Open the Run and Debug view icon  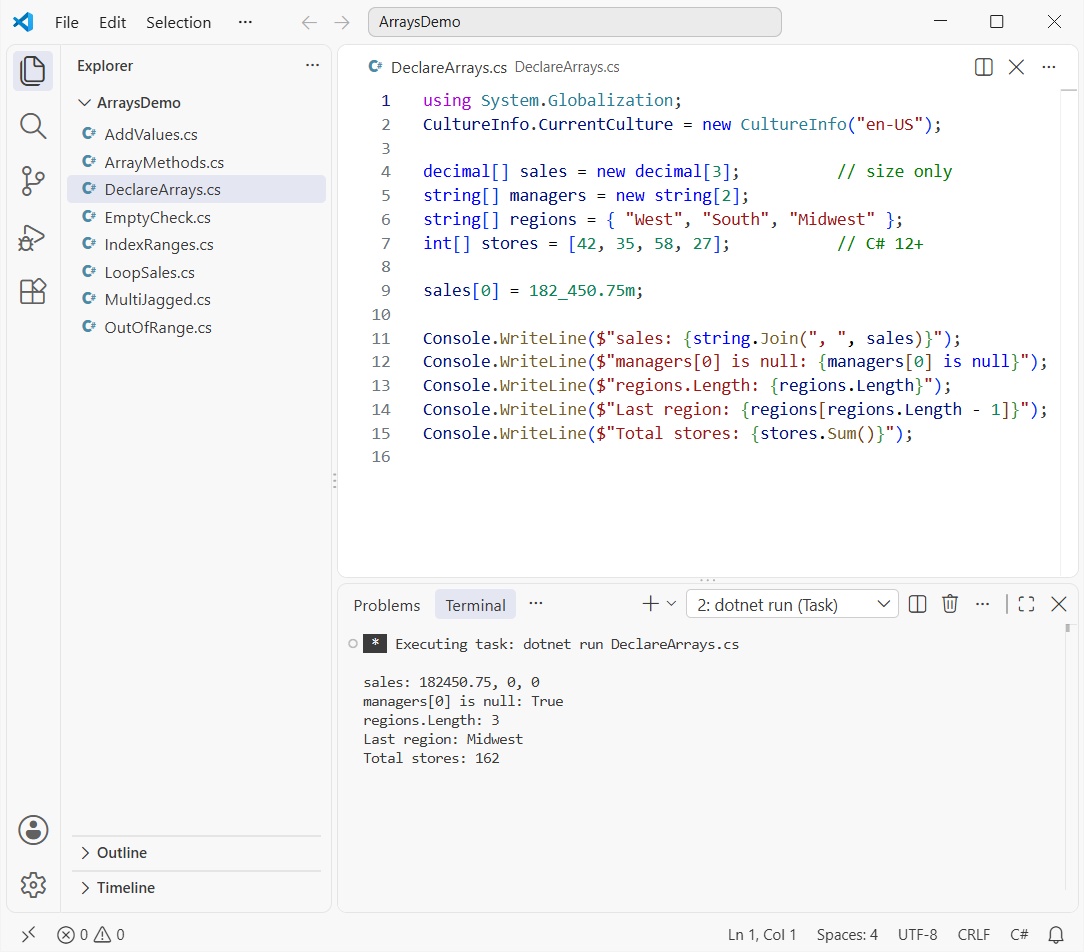[x=32, y=237]
